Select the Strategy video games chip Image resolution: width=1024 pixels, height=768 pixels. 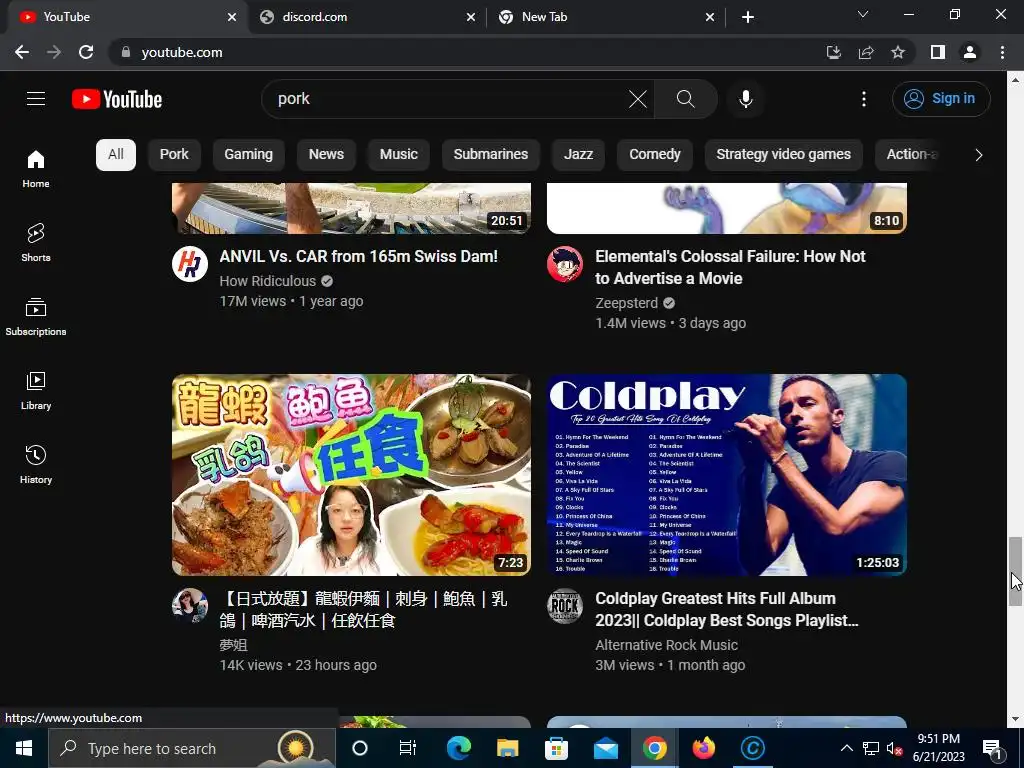tap(783, 155)
